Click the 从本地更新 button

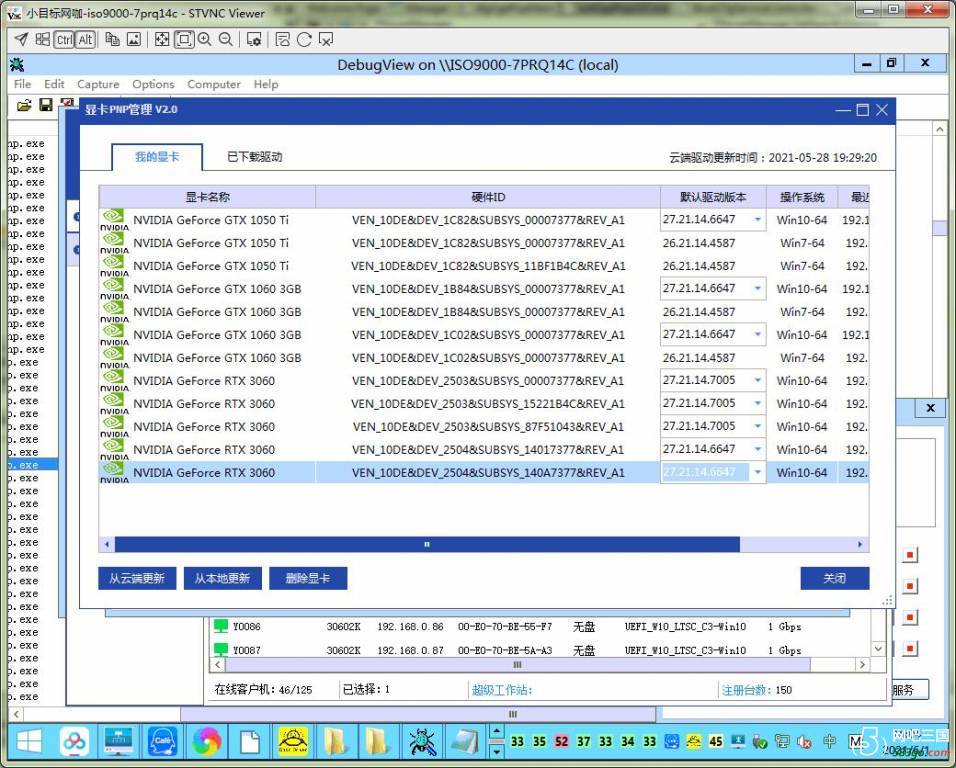pyautogui.click(x=223, y=578)
